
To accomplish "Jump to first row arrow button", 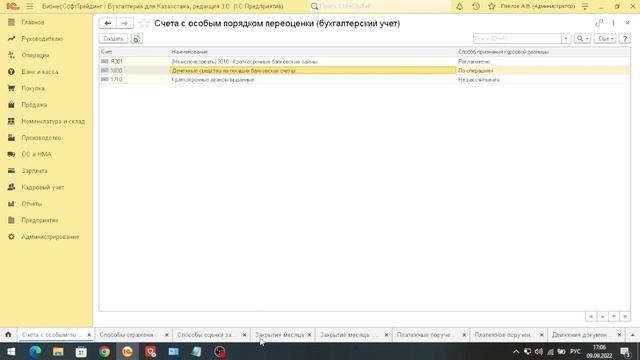I will [x=591, y=316].
